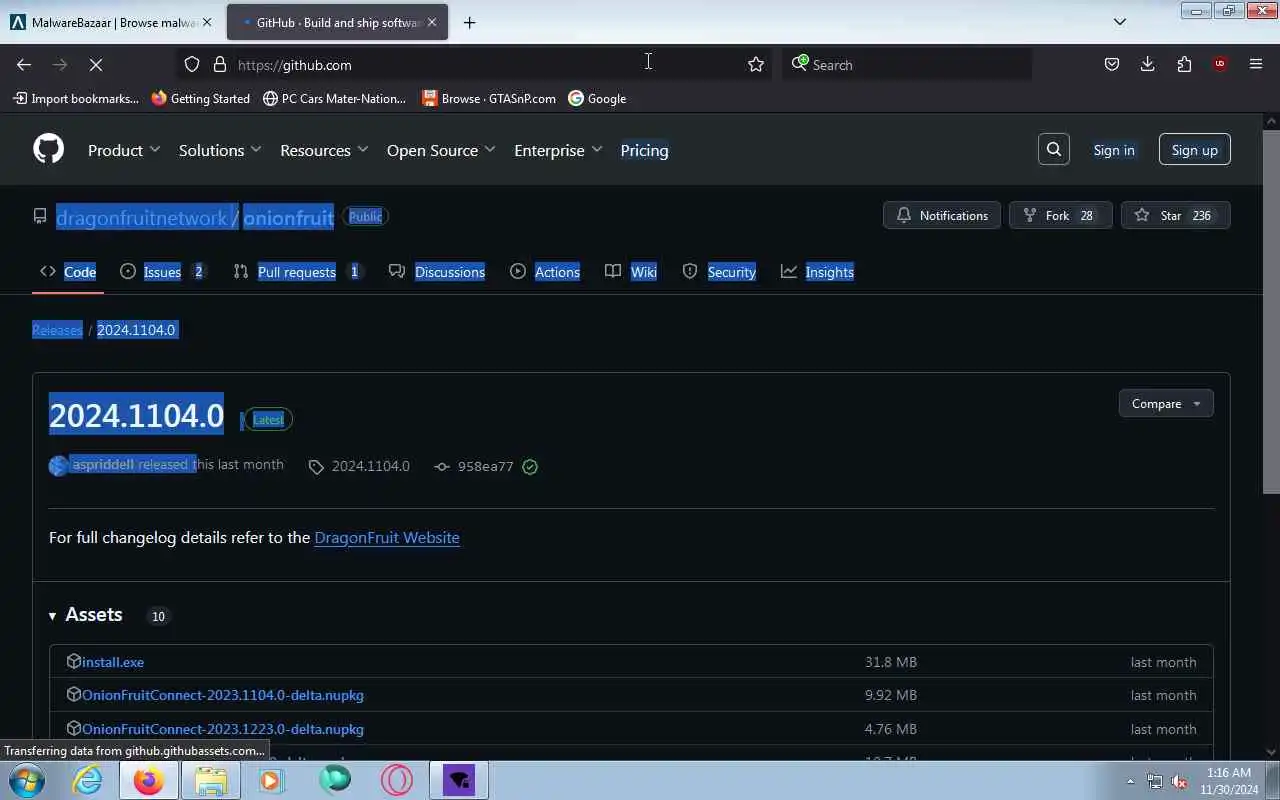Click the commit 958ea77 icon

[x=442, y=466]
